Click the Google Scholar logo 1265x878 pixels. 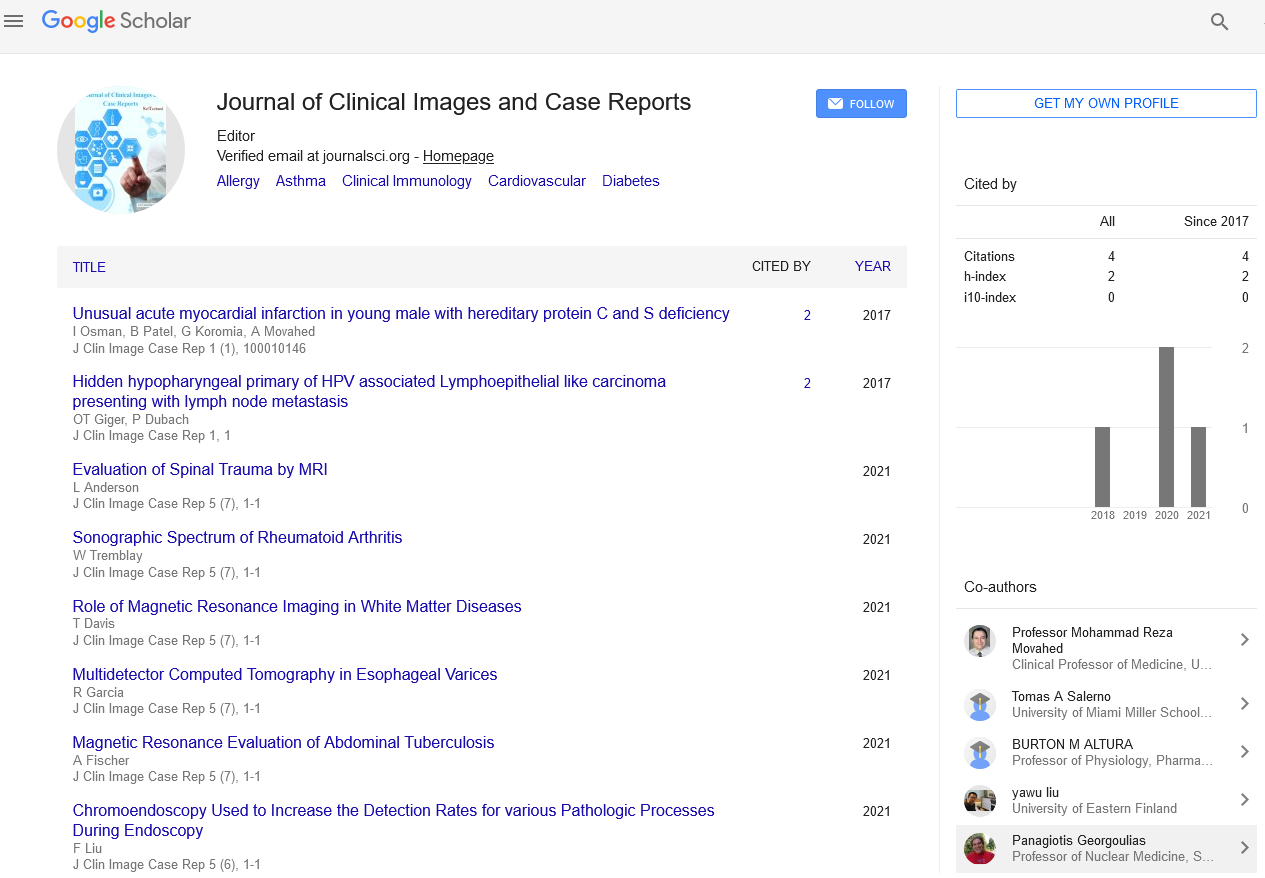click(116, 21)
